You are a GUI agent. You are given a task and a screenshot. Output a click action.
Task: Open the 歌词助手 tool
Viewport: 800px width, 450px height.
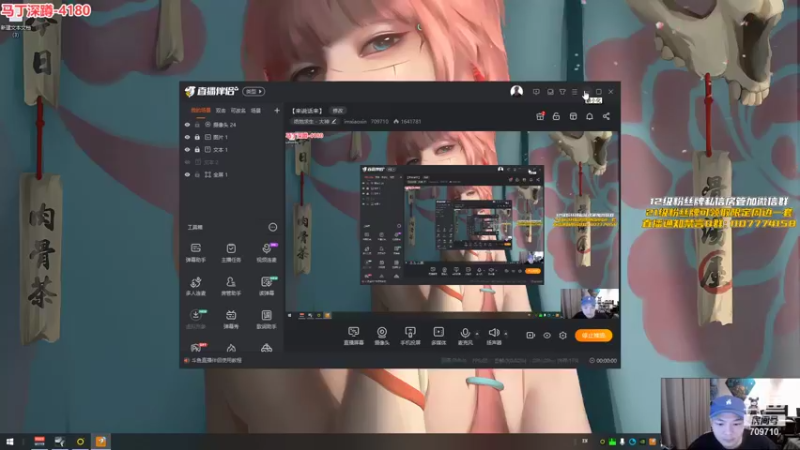click(266, 319)
